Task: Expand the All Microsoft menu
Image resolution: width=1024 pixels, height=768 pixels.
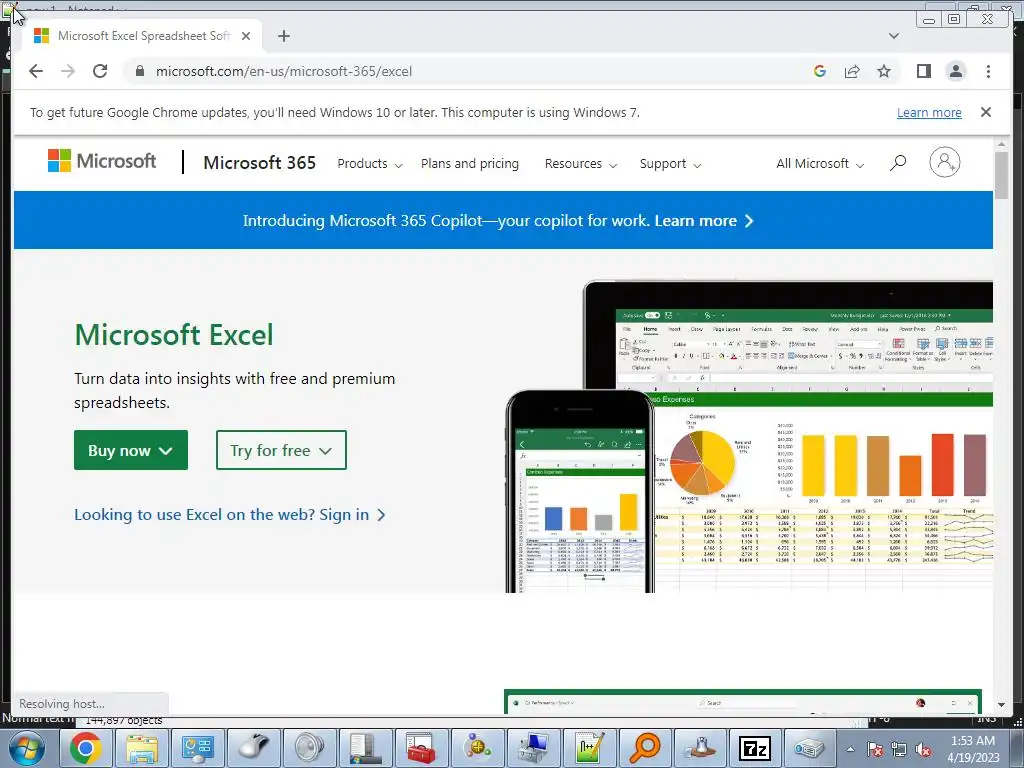Action: 820,164
